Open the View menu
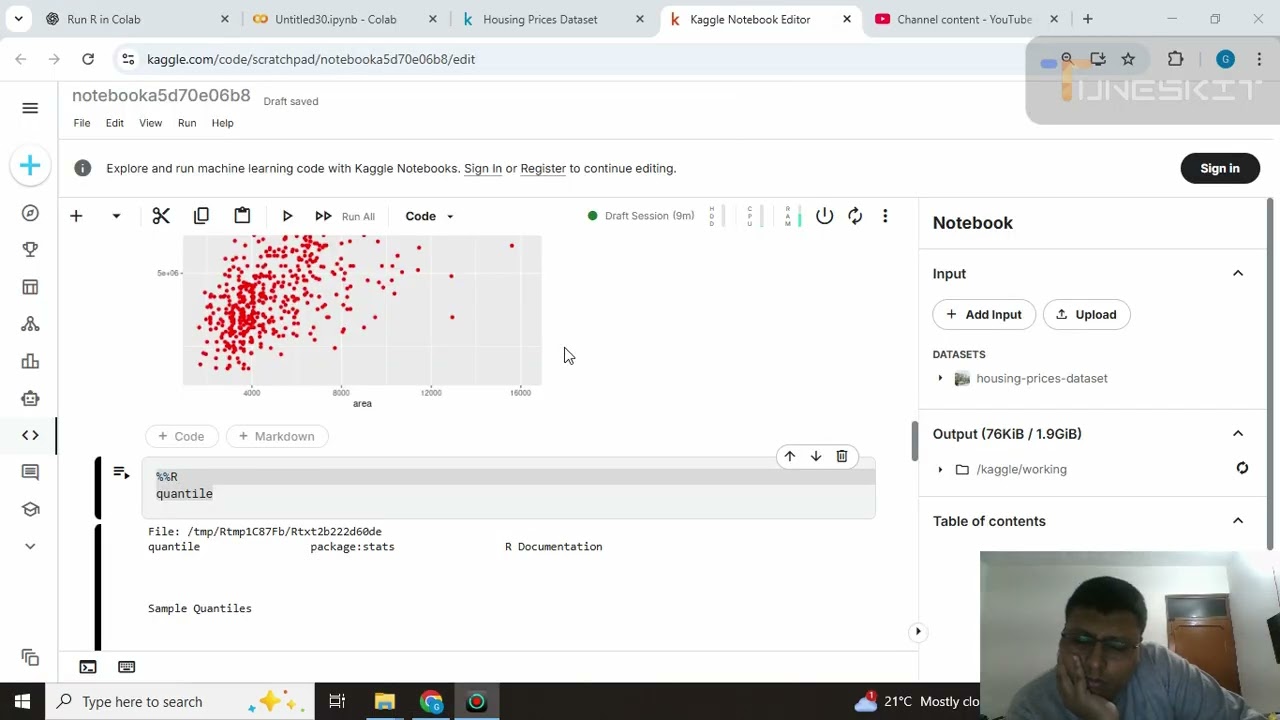This screenshot has height=720, width=1280. [150, 123]
